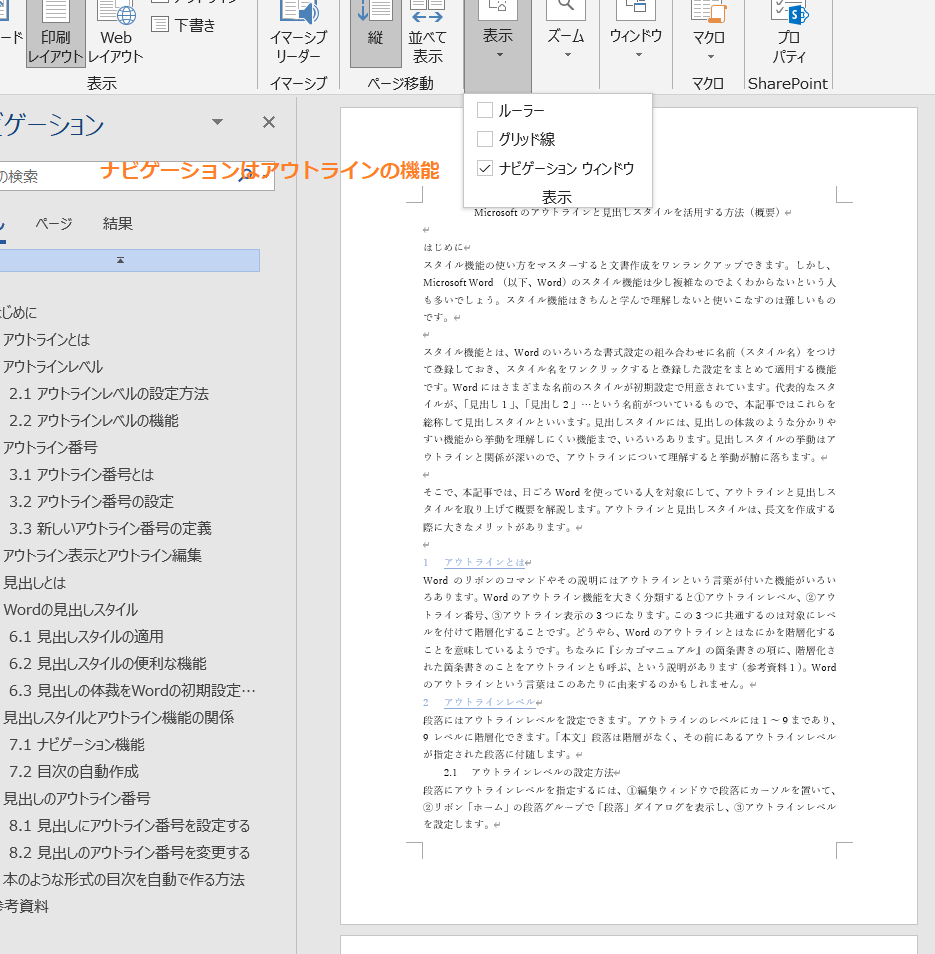Go to アウトライン表示とアウトライン編集

[x=102, y=555]
